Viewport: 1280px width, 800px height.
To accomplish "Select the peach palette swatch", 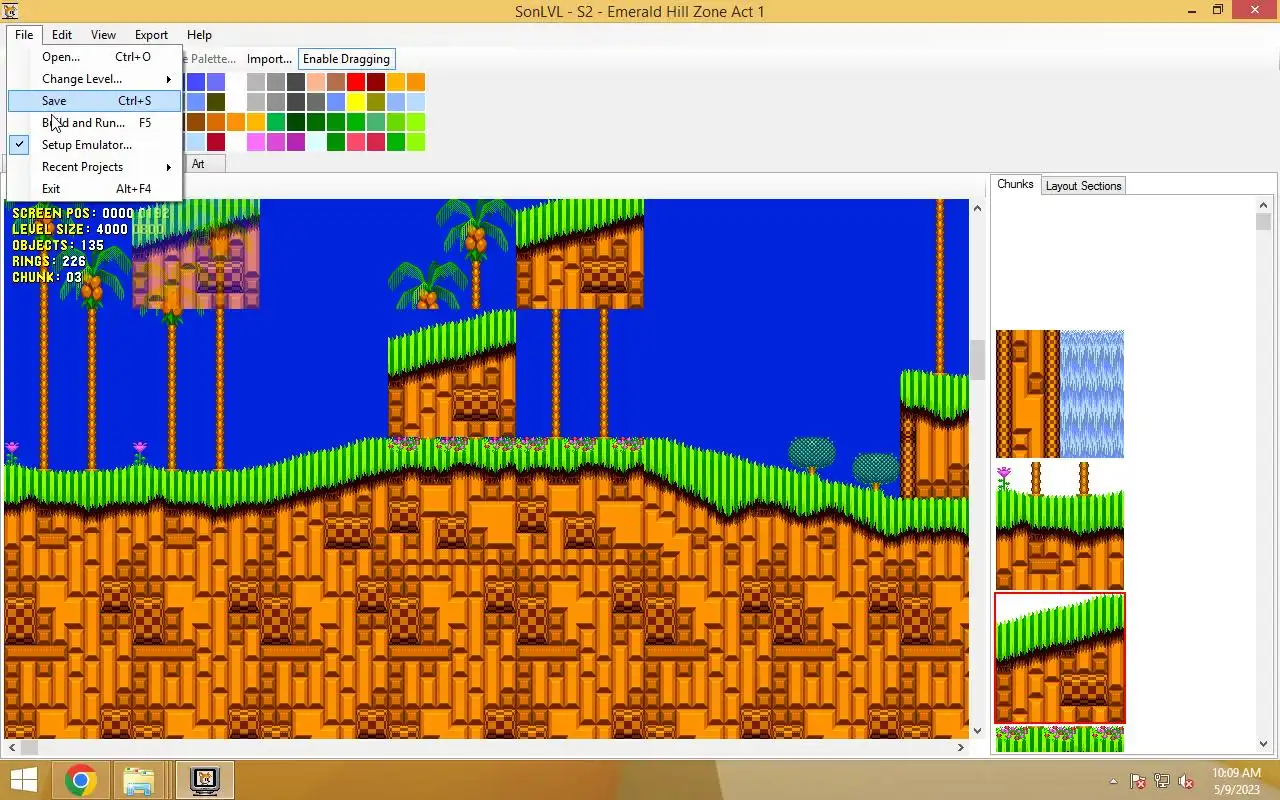I will (316, 82).
